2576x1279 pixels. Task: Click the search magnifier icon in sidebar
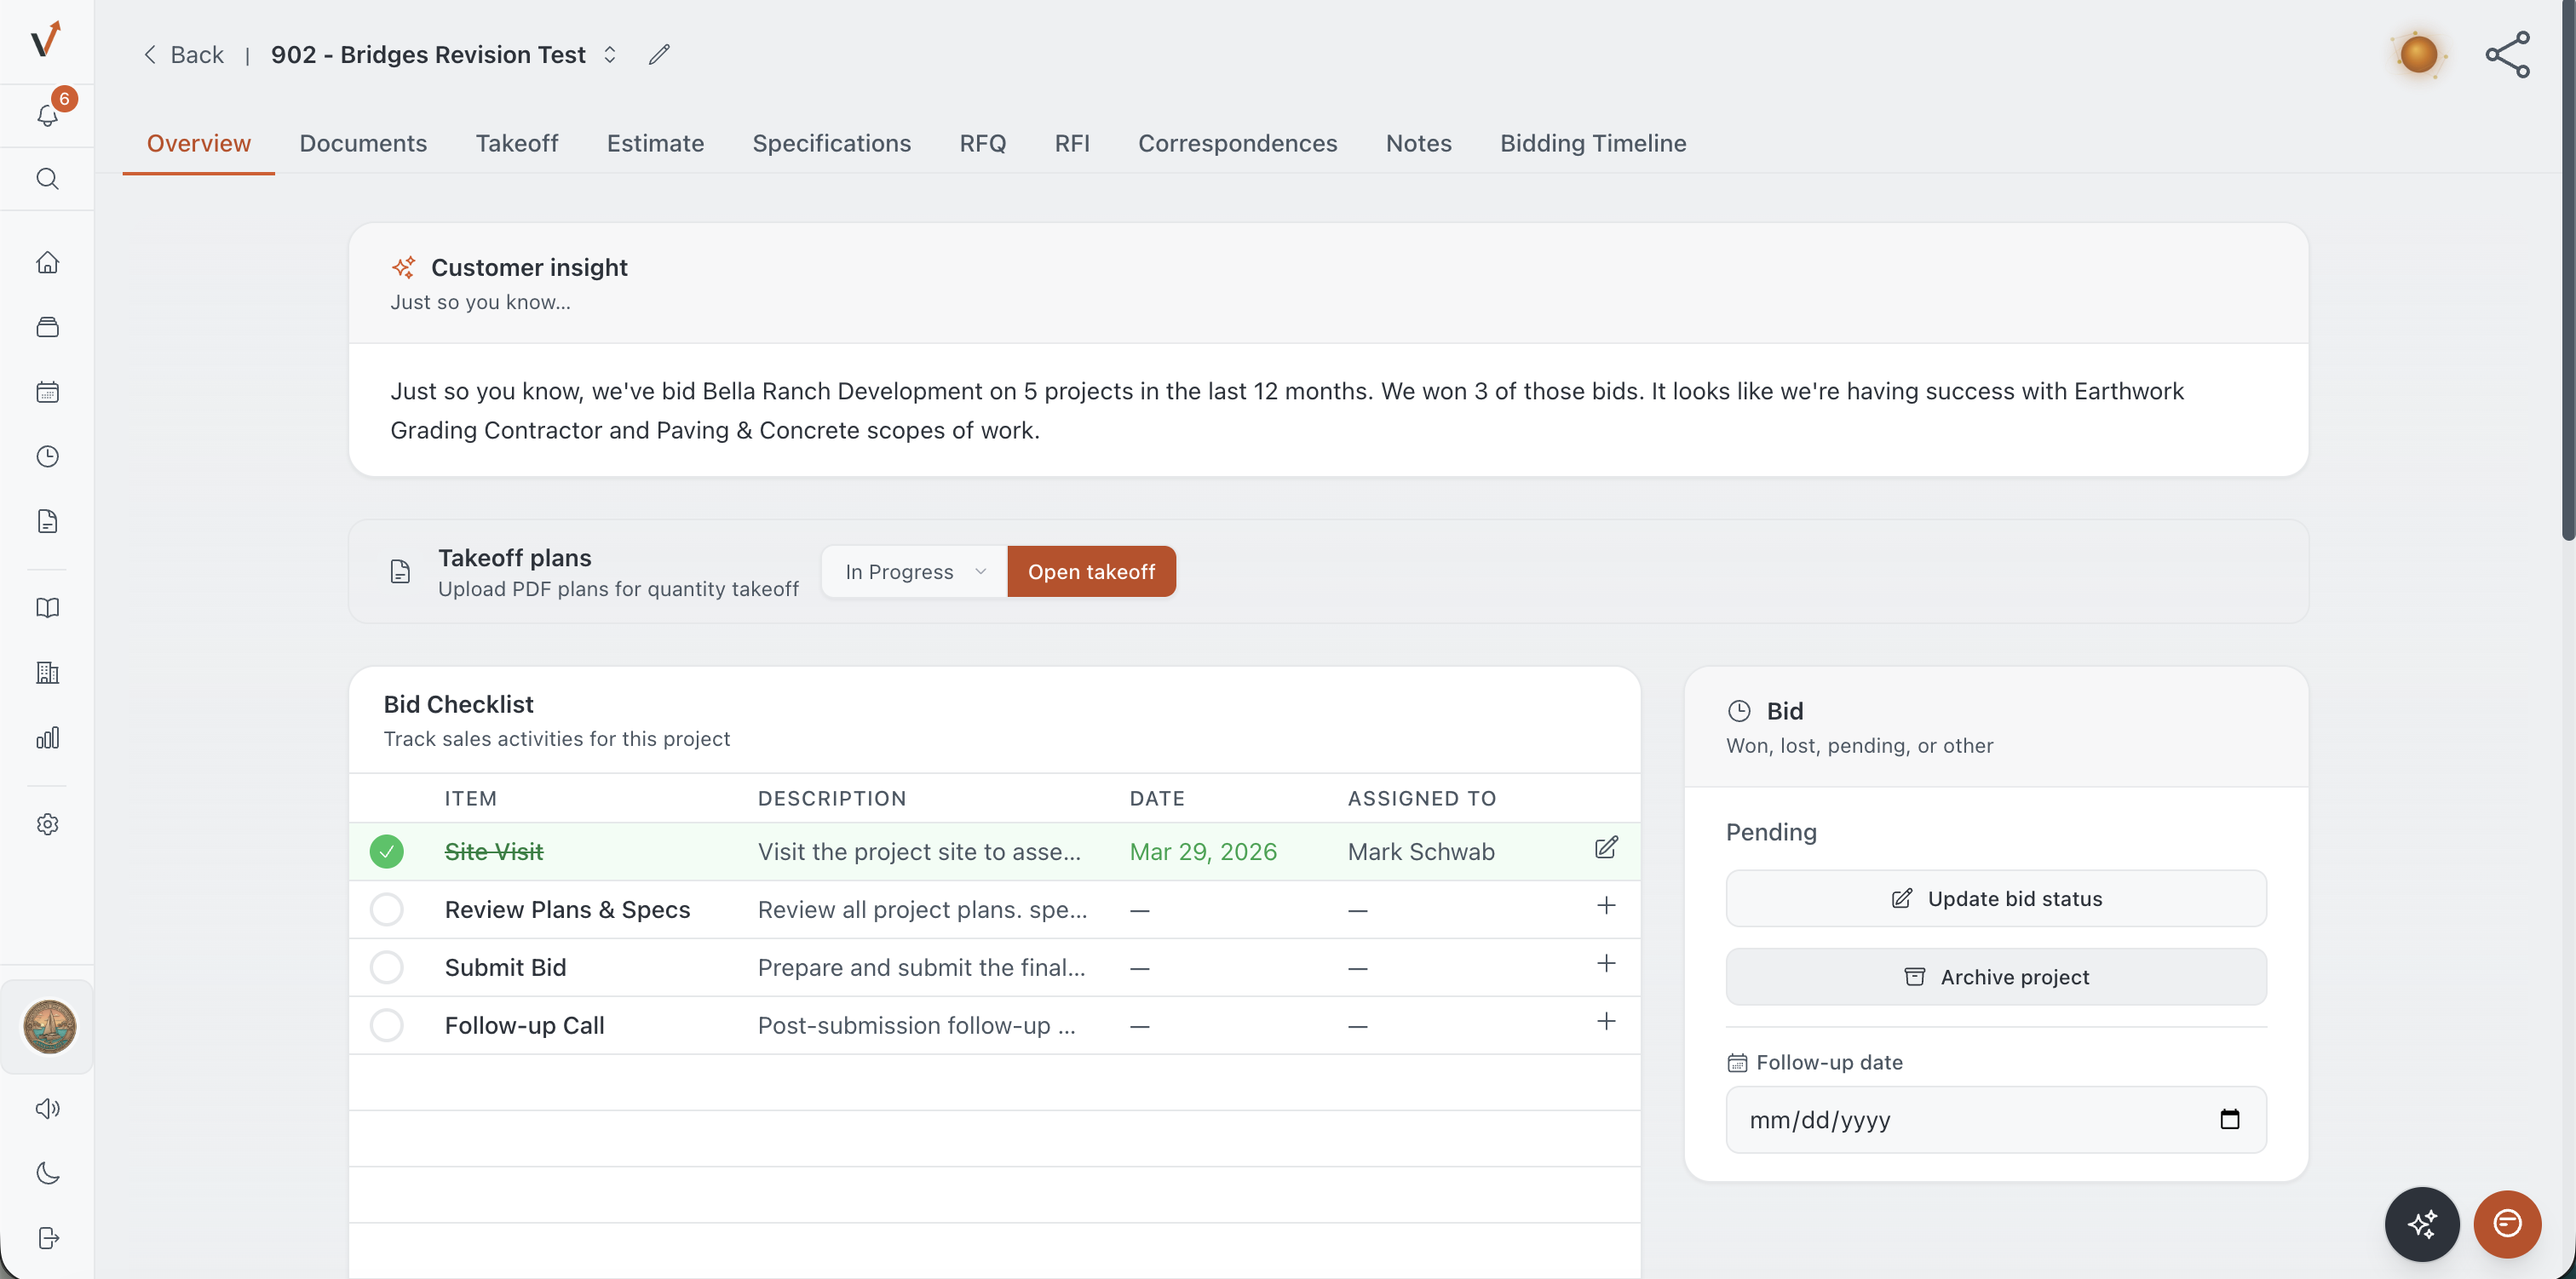(47, 179)
